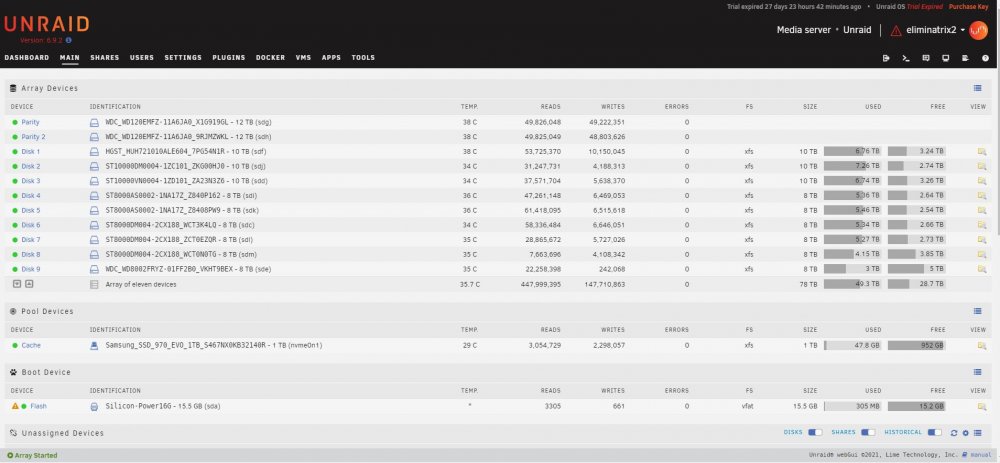Toggle the HISTORICAL switch

935,432
